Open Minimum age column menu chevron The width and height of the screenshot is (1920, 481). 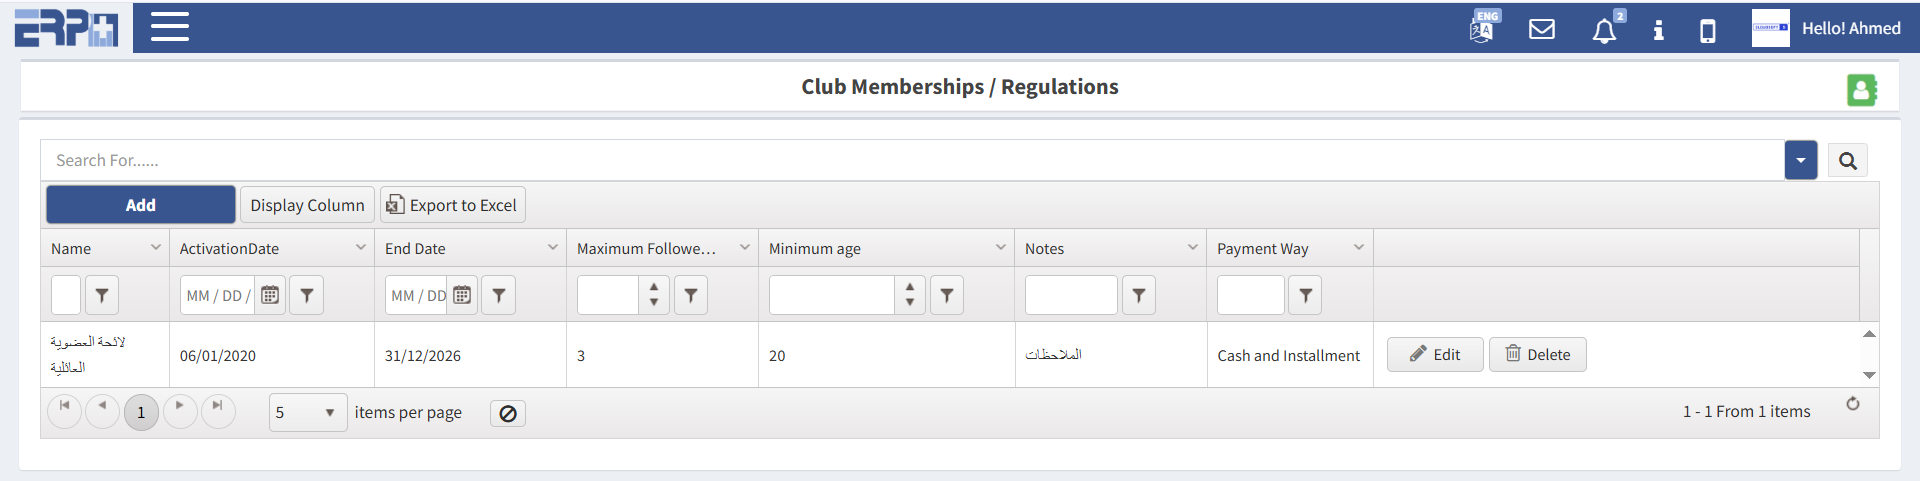pyautogui.click(x=1000, y=247)
